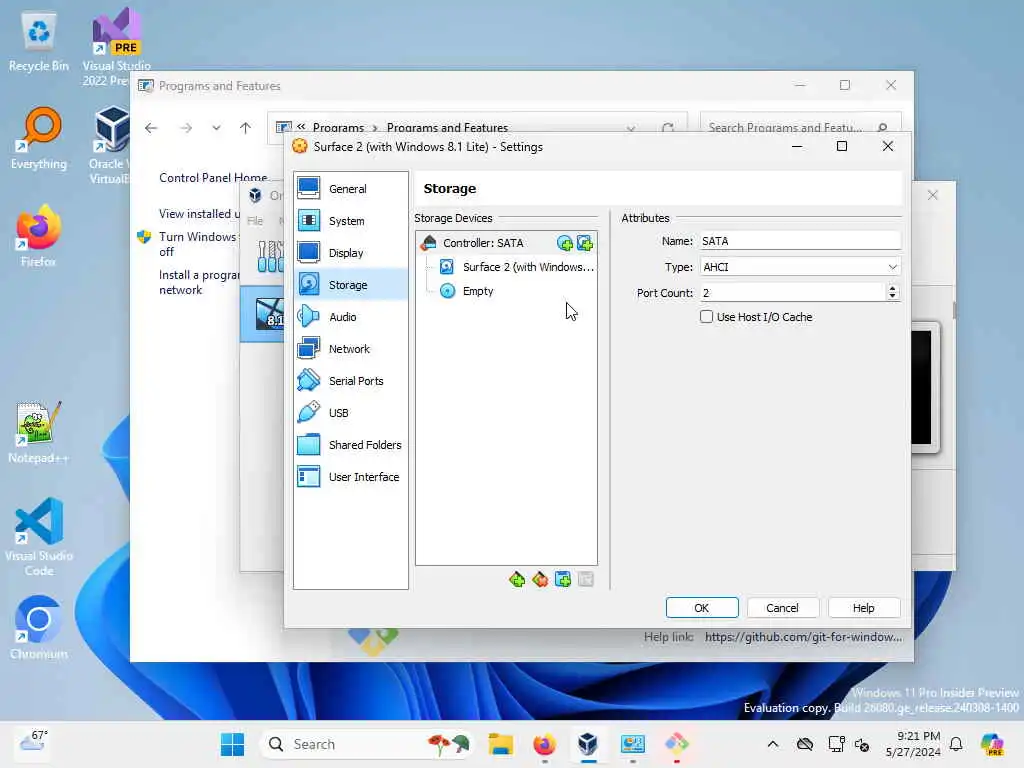1024x768 pixels.
Task: Open Notepad++ desktop shortcut
Action: tap(39, 432)
